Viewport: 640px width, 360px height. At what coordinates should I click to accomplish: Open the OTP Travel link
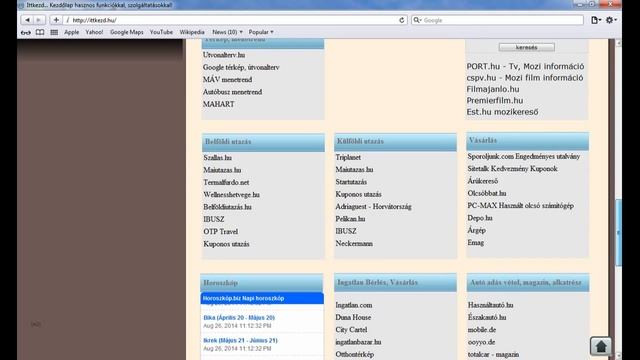220,231
